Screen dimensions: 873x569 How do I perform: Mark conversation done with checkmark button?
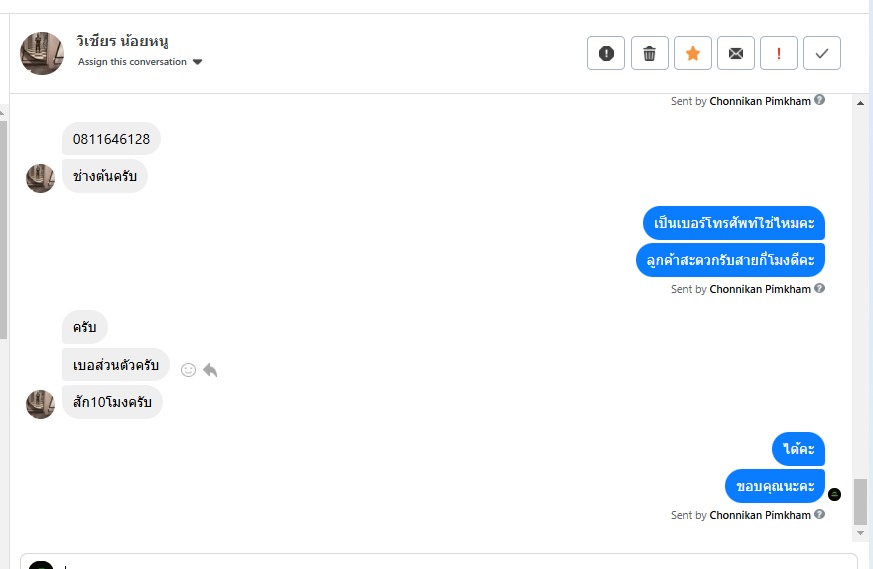(x=822, y=54)
